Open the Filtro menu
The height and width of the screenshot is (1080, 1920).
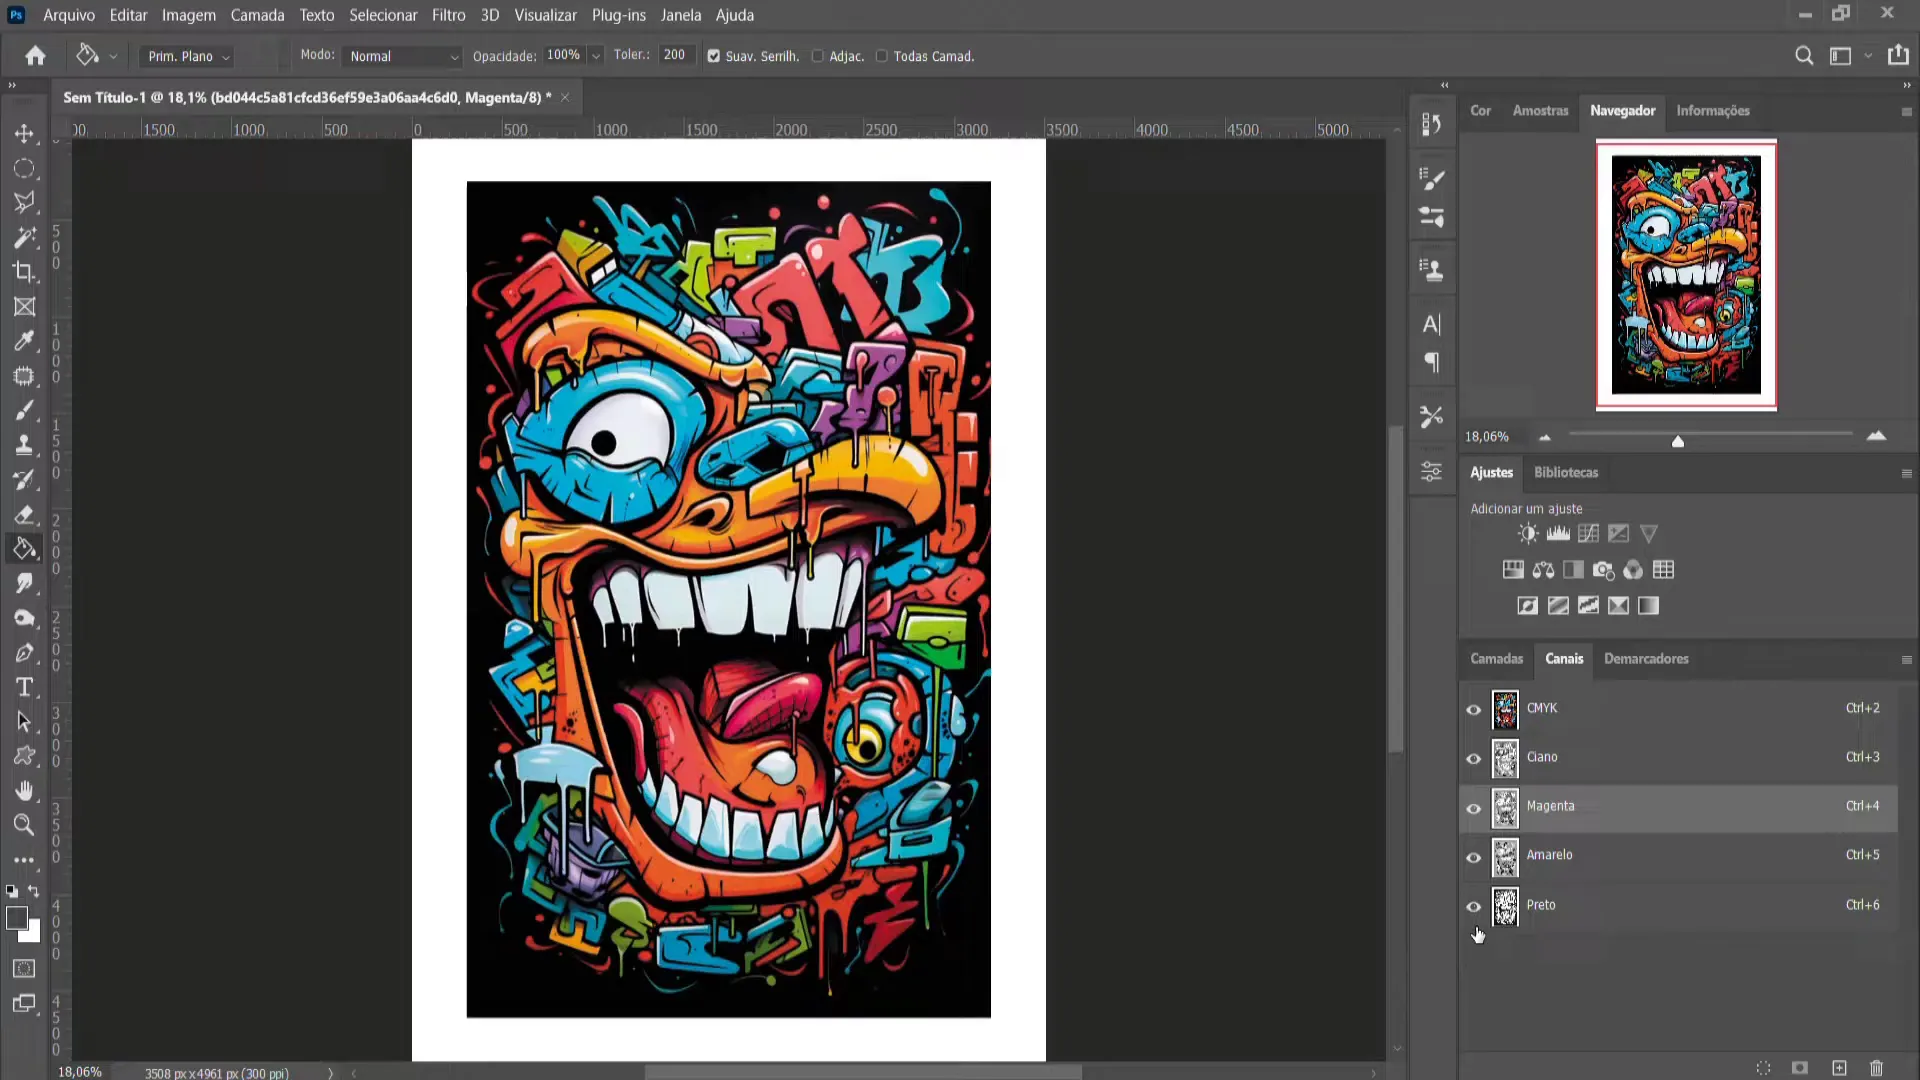pos(448,15)
